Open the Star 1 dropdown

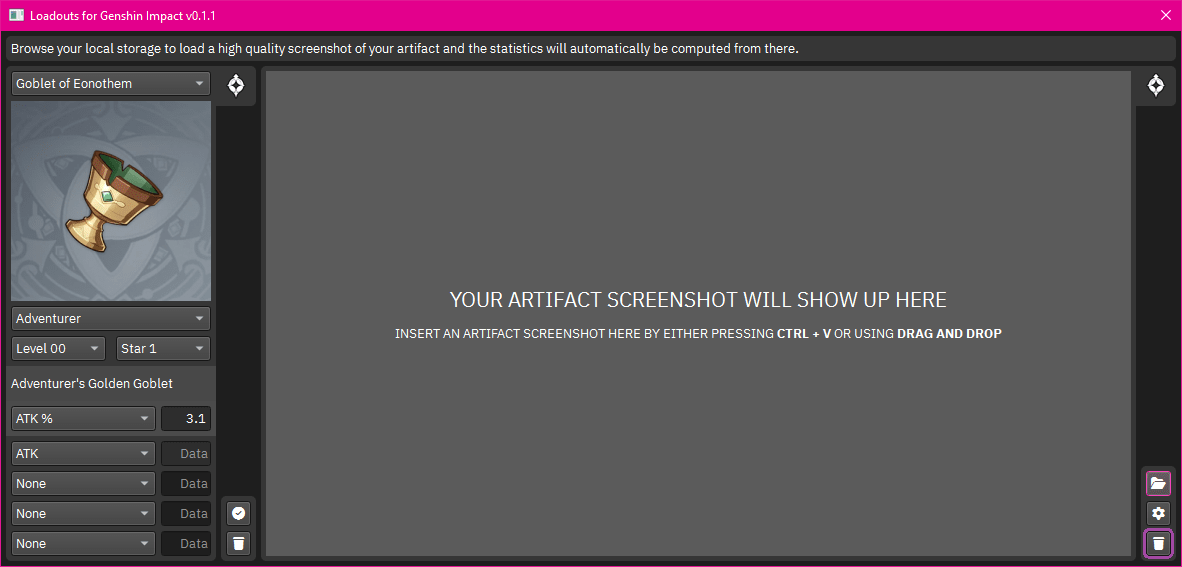point(164,349)
